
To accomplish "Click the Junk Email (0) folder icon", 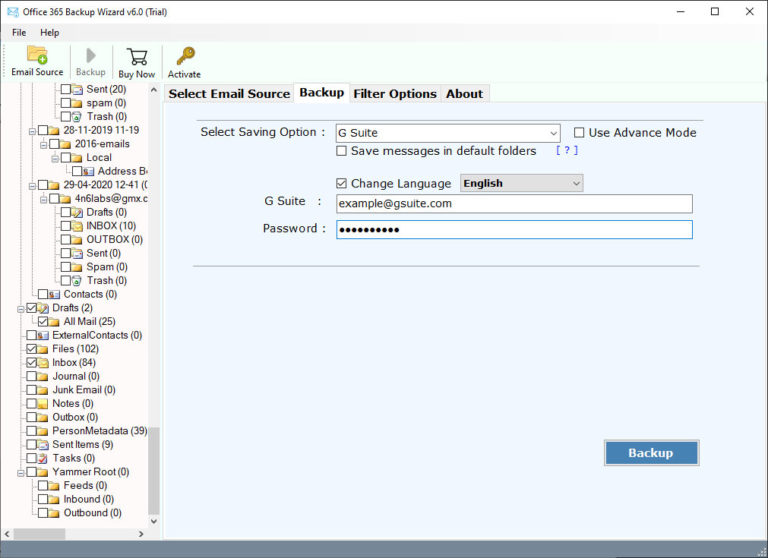I will [43, 390].
